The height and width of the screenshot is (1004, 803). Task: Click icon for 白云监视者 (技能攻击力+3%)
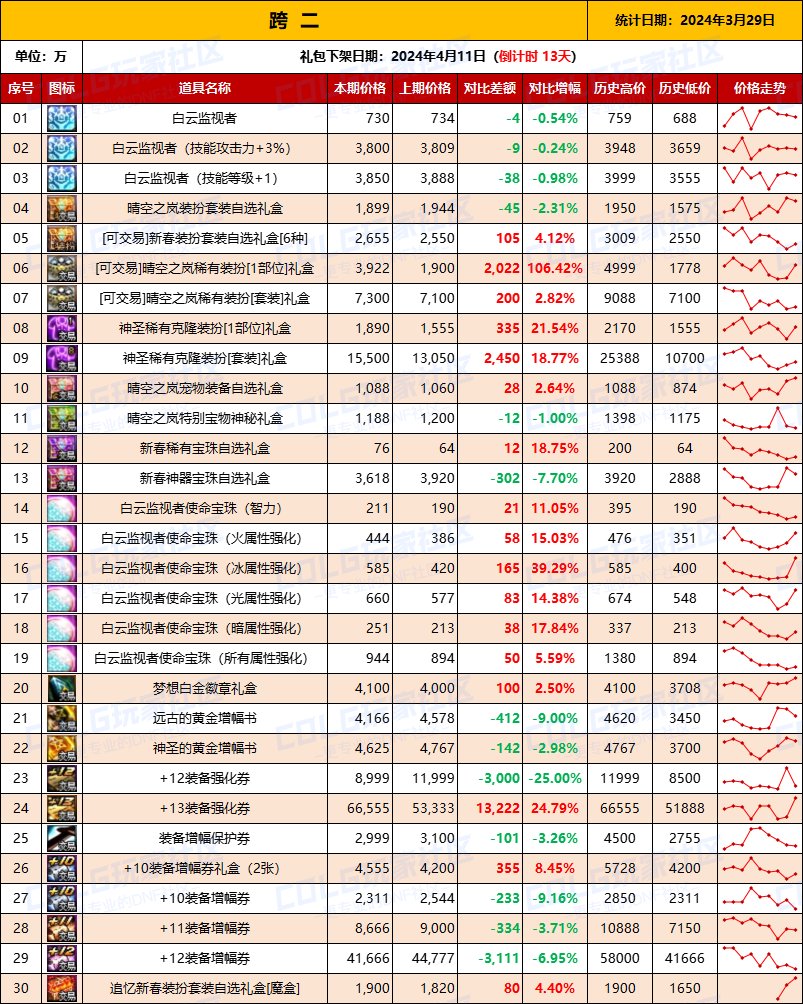coord(61,149)
